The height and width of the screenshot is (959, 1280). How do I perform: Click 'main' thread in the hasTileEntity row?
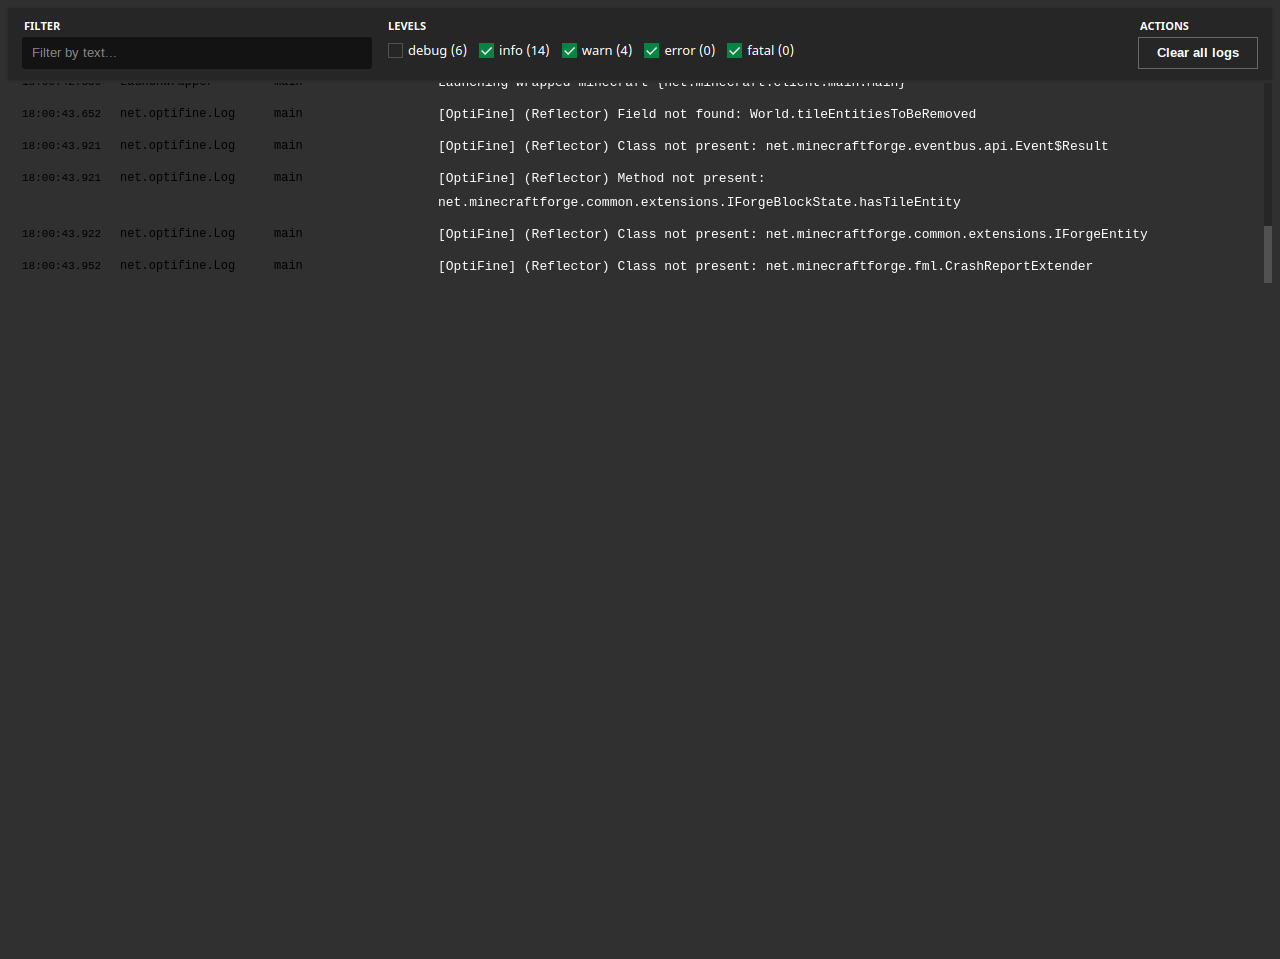[288, 178]
